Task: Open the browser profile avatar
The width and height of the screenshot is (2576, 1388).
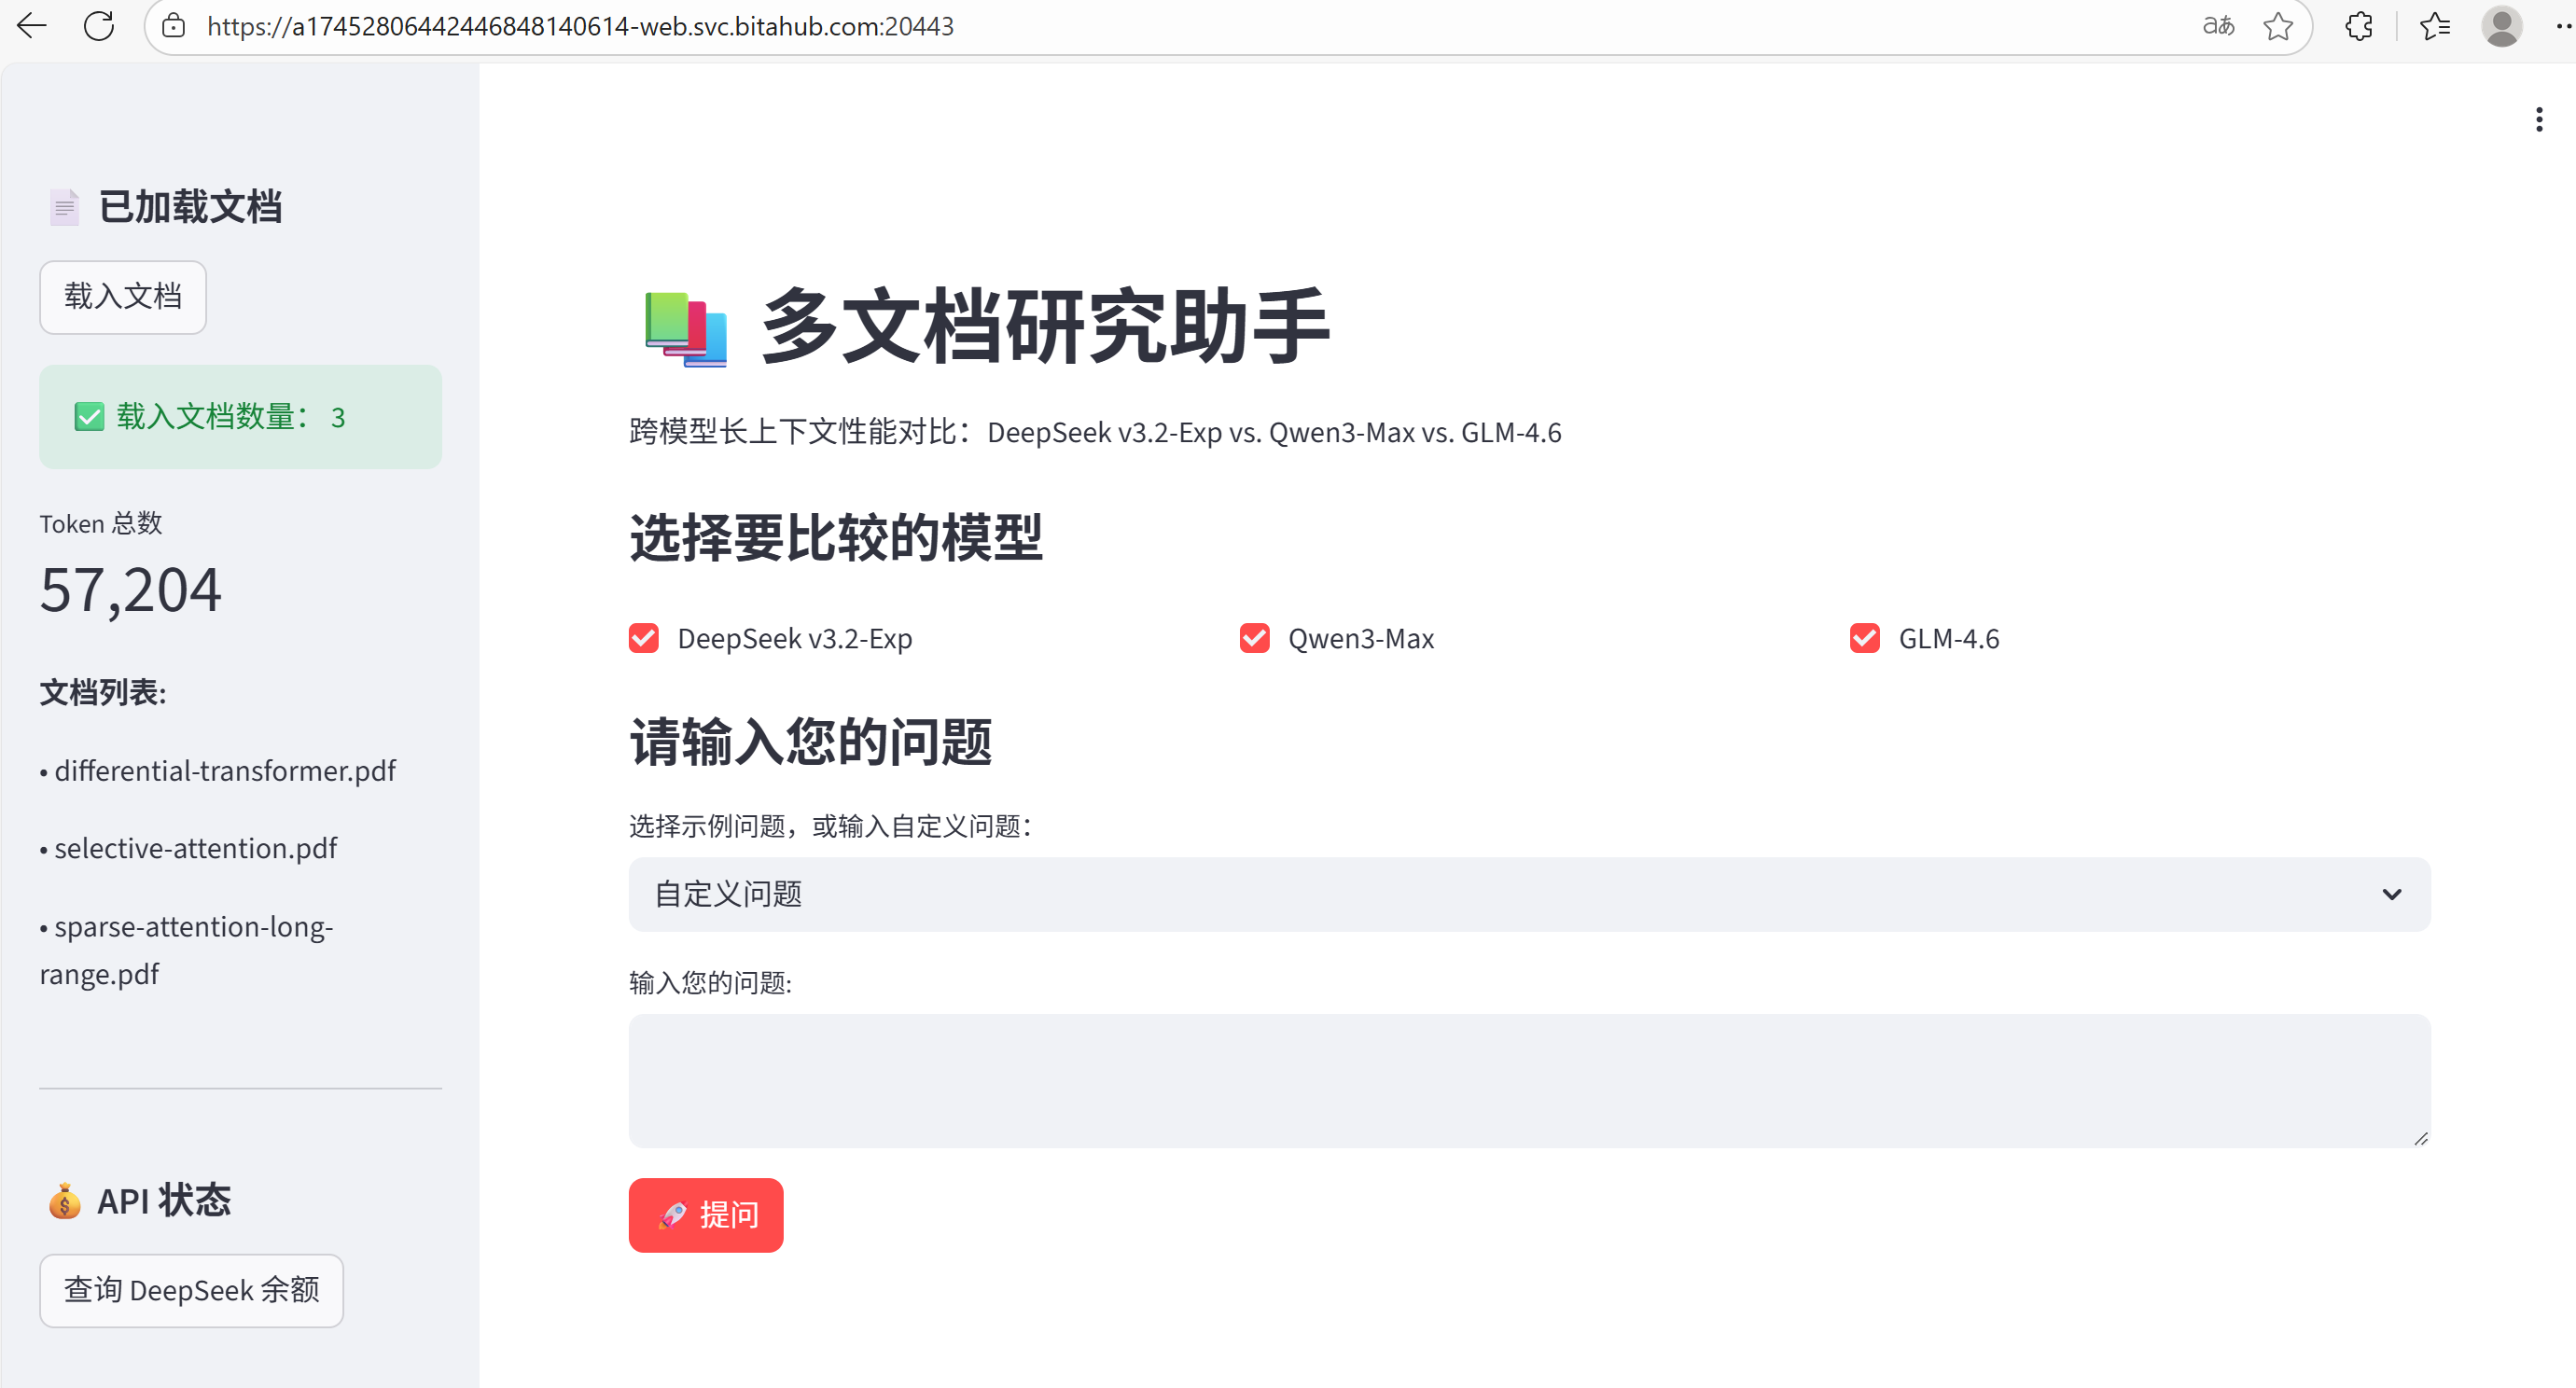Action: coord(2502,26)
